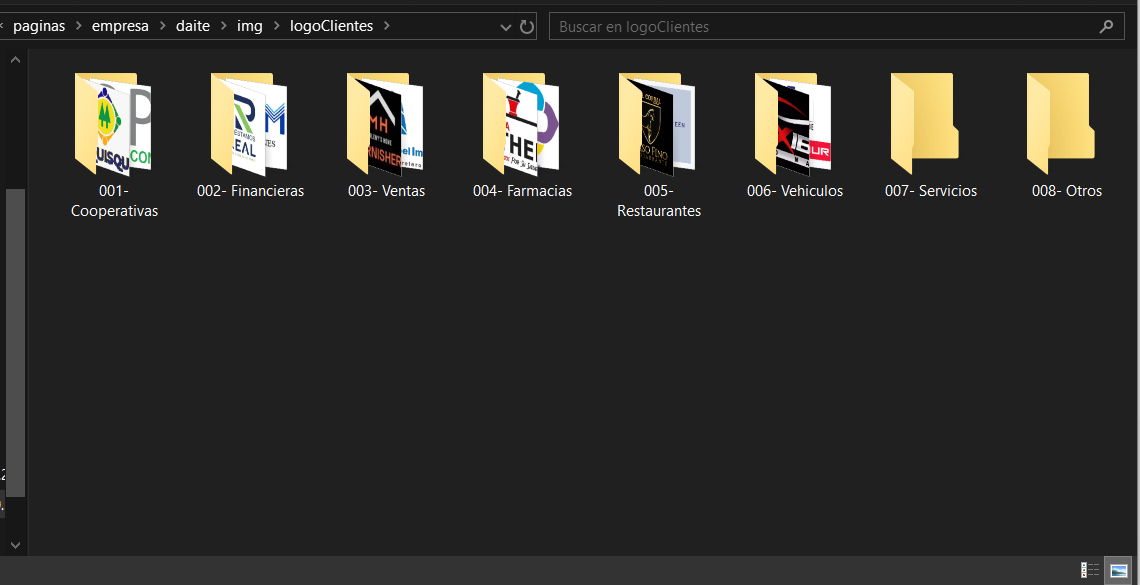Screen dimensions: 1140x585
Task: Select the 004- Farmacias folder
Action: [x=522, y=134]
